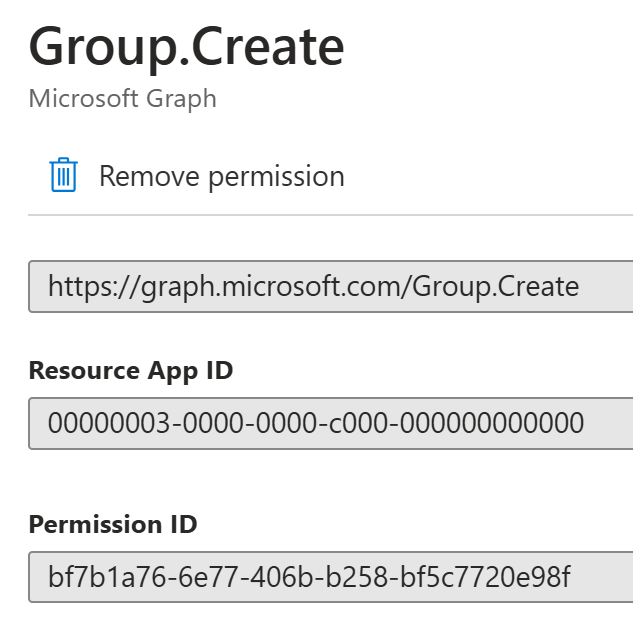Click the word 'permission' in the toolbar
Image resolution: width=633 pixels, height=634 pixels.
point(276,178)
